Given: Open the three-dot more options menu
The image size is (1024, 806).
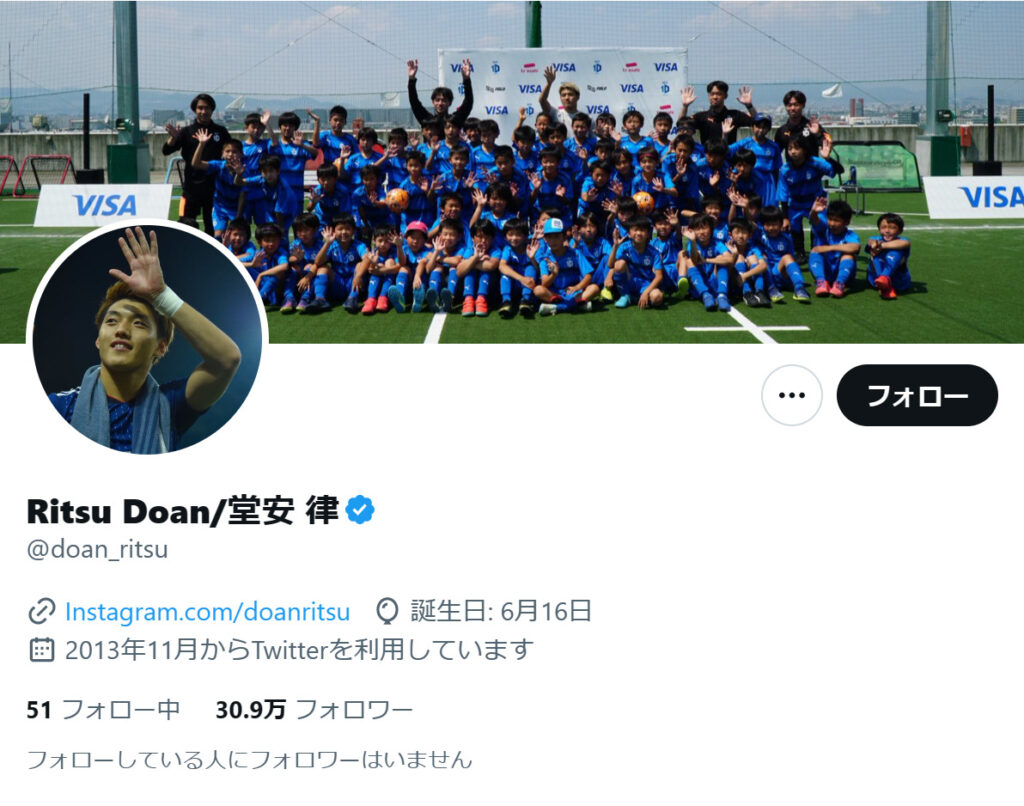Looking at the screenshot, I should 792,395.
